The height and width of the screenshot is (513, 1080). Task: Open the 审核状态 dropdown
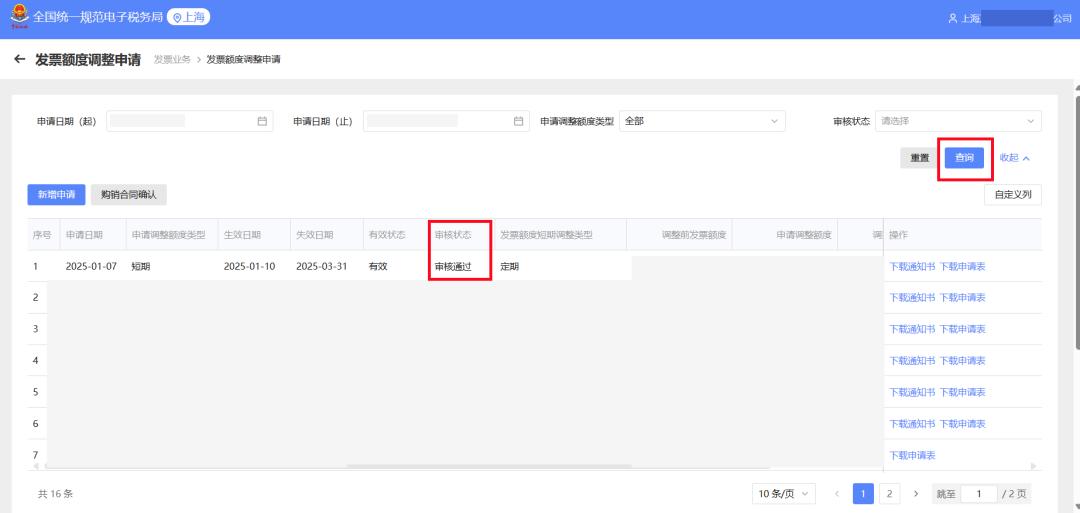pyautogui.click(x=957, y=121)
